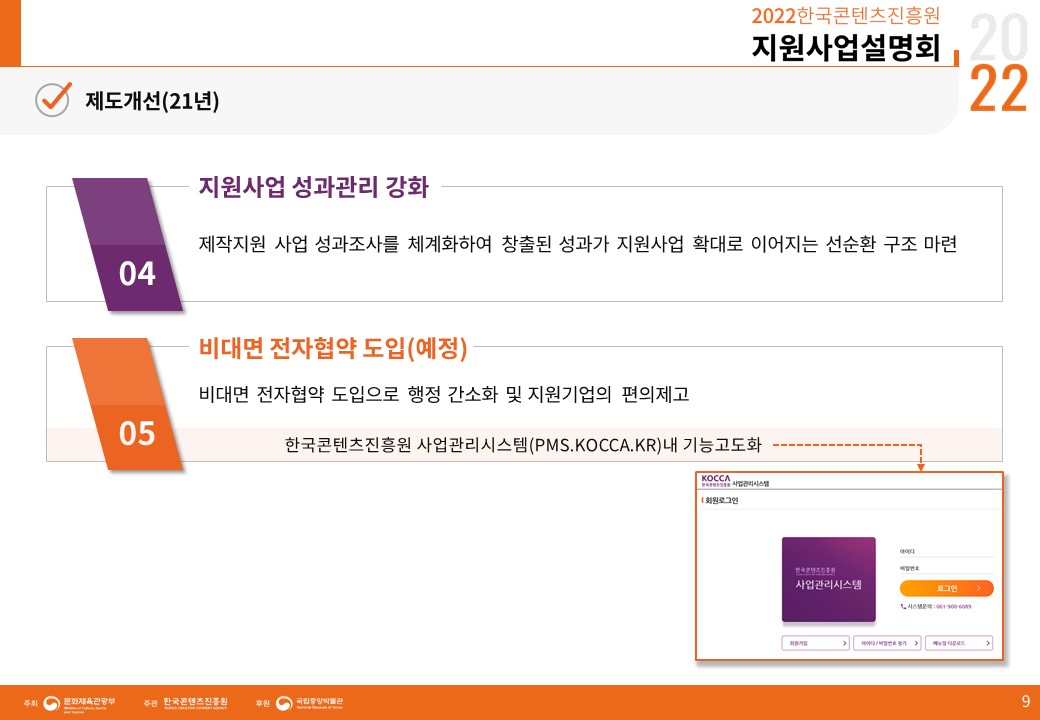The width and height of the screenshot is (1040, 720).
Task: Click the purple 사업관리시스템 tile
Action: click(828, 579)
